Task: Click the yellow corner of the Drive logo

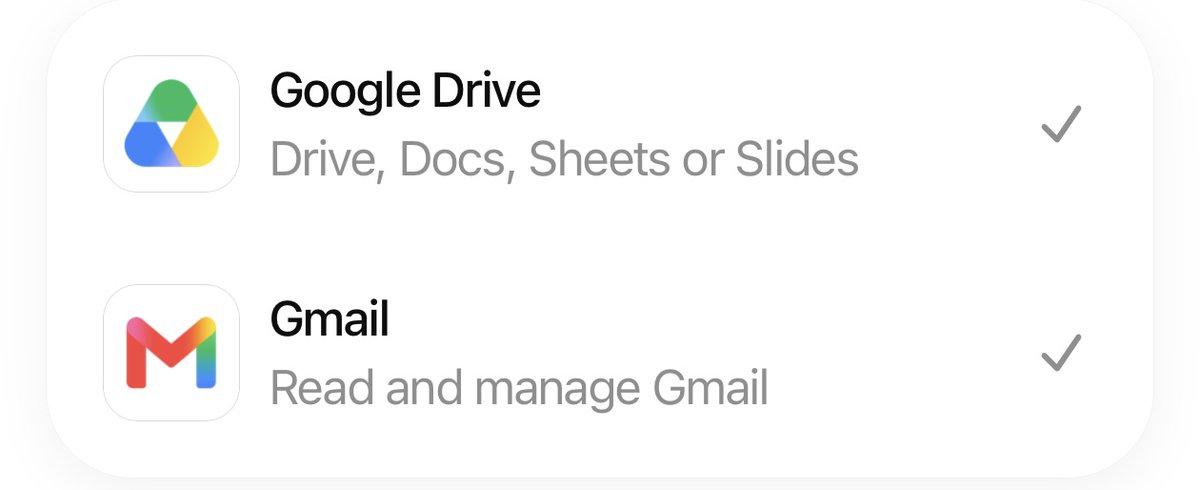Action: 203,147
